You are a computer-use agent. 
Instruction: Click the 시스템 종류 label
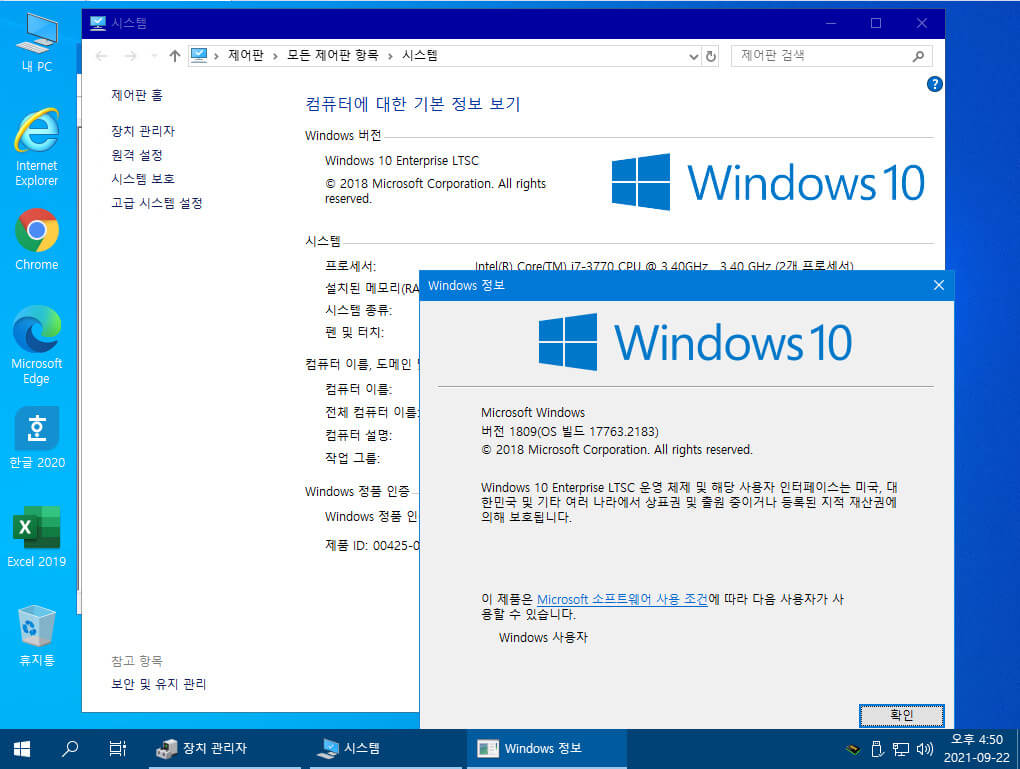[x=358, y=310]
